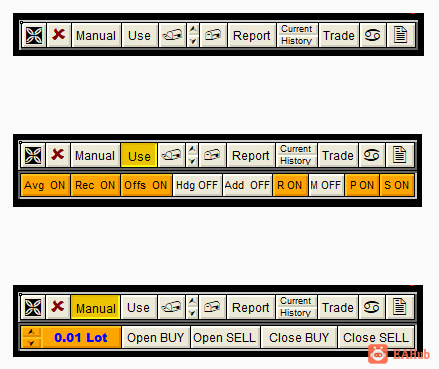The width and height of the screenshot is (439, 369).
Task: Click Cancer zodiac symbol icon in lot panel
Action: [371, 307]
